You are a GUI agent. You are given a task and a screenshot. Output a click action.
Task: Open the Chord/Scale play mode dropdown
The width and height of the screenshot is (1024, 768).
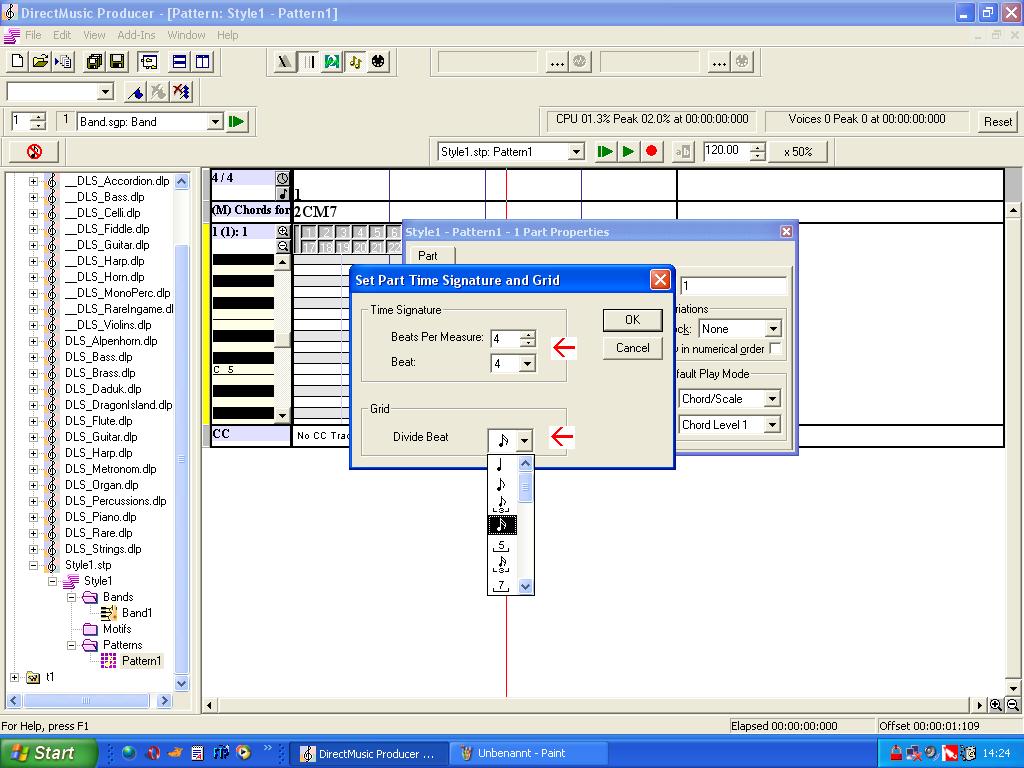pos(772,399)
